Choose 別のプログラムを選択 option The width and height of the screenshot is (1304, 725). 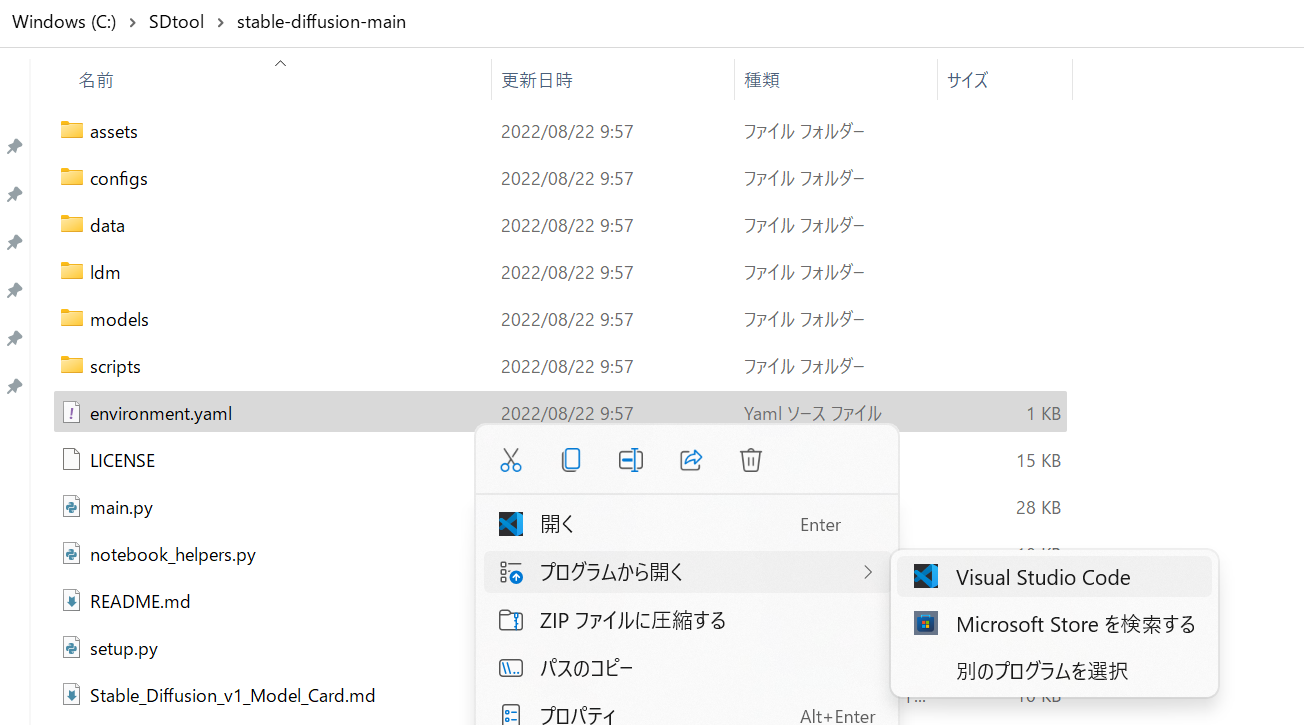1042,671
